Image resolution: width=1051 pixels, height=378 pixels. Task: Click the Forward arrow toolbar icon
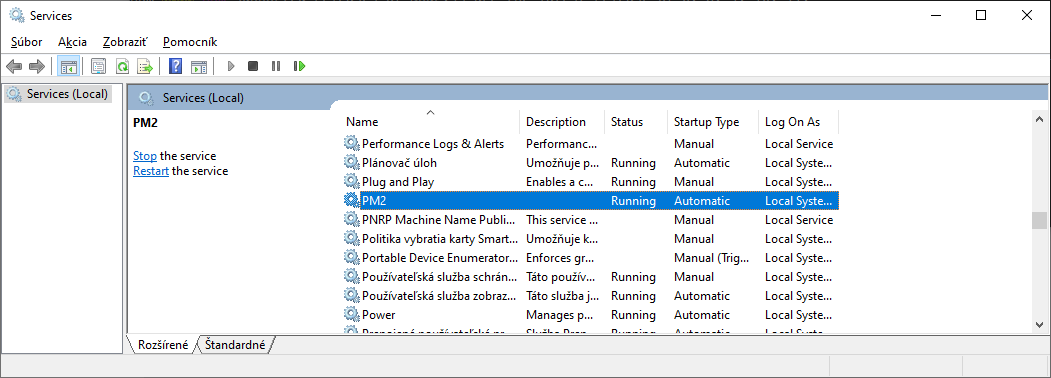37,66
